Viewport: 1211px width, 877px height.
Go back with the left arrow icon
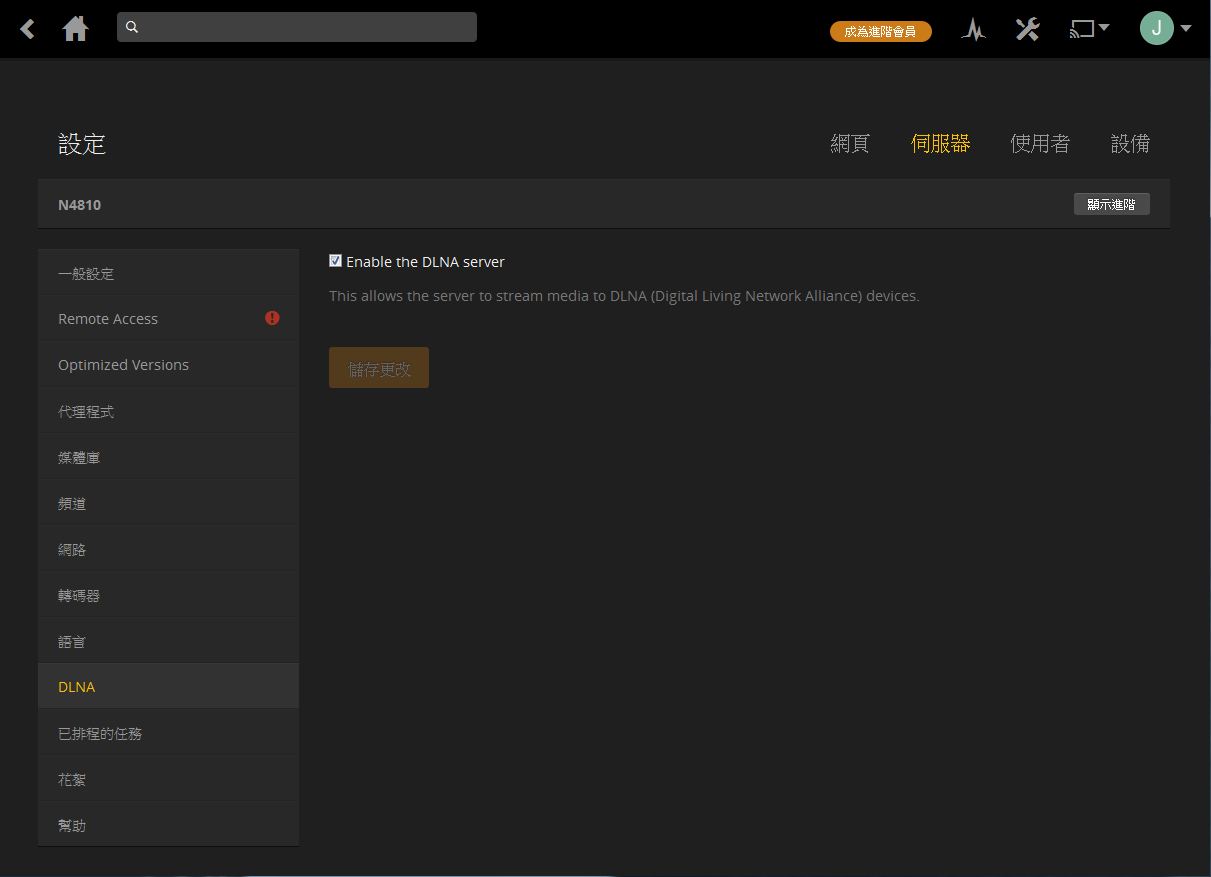point(28,29)
